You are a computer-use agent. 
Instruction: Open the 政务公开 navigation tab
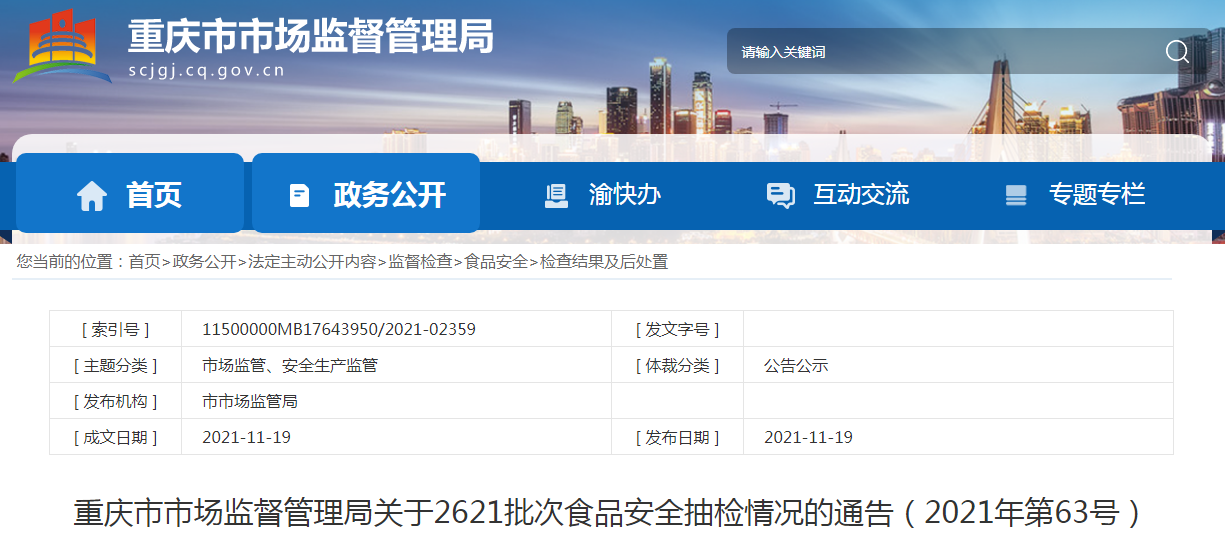click(x=389, y=195)
